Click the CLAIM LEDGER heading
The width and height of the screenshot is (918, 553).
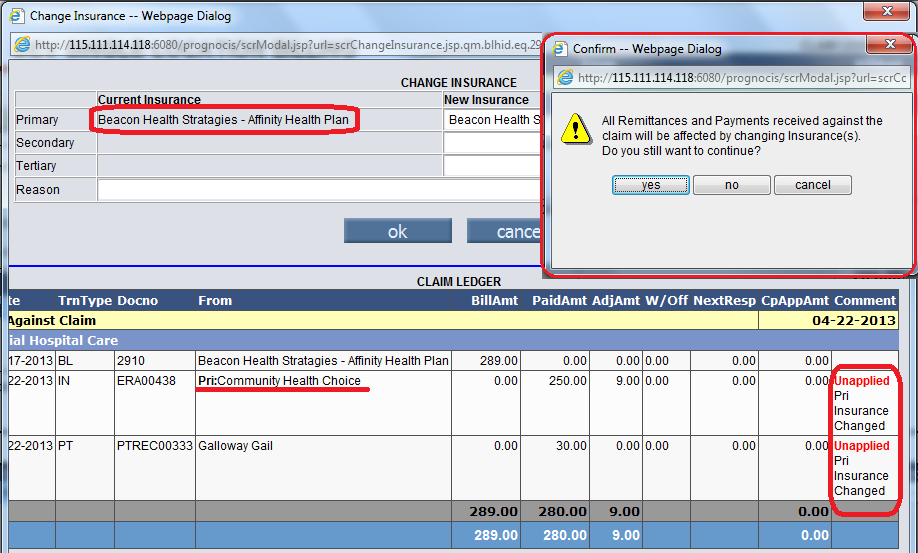(459, 282)
